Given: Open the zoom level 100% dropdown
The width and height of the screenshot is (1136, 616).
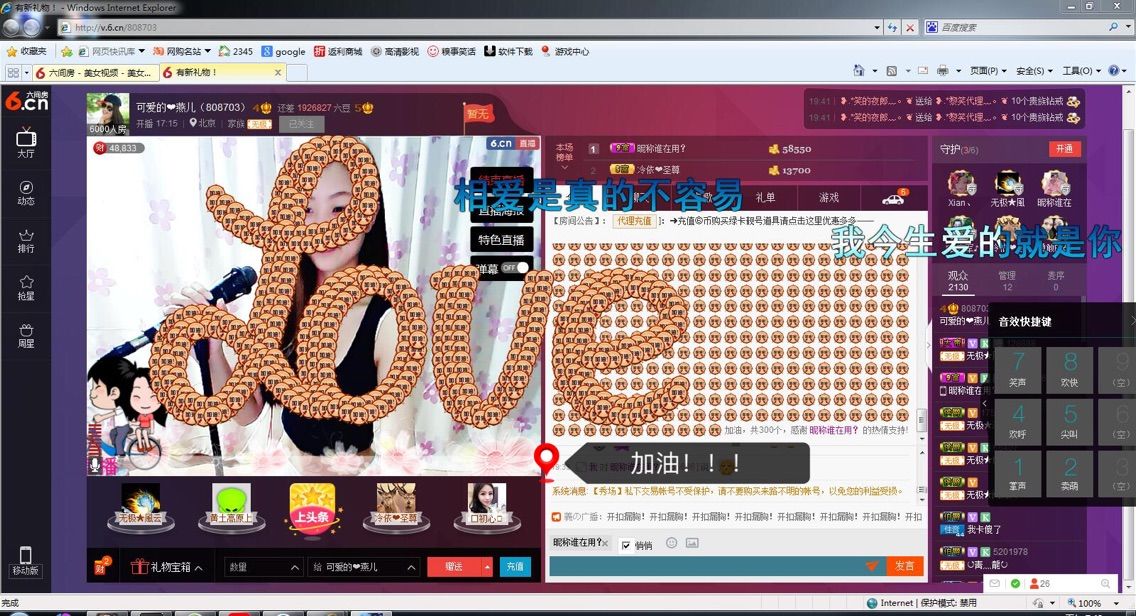Looking at the screenshot, I should click(1116, 603).
